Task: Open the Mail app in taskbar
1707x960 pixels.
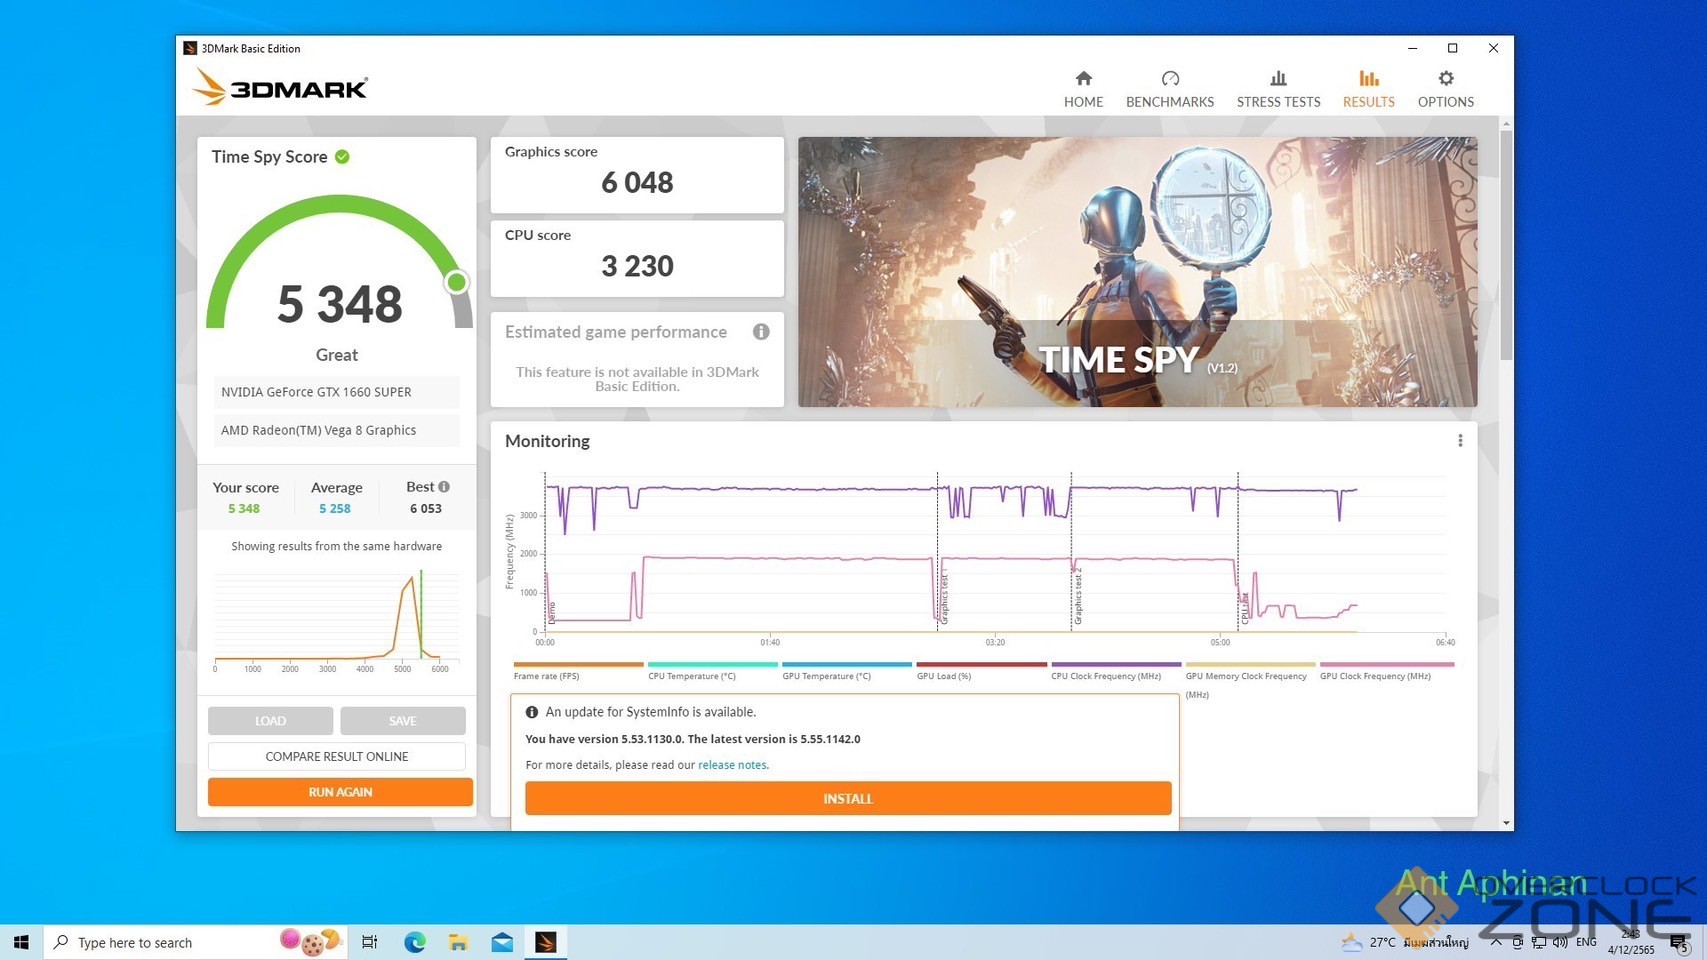Action: [x=502, y=942]
